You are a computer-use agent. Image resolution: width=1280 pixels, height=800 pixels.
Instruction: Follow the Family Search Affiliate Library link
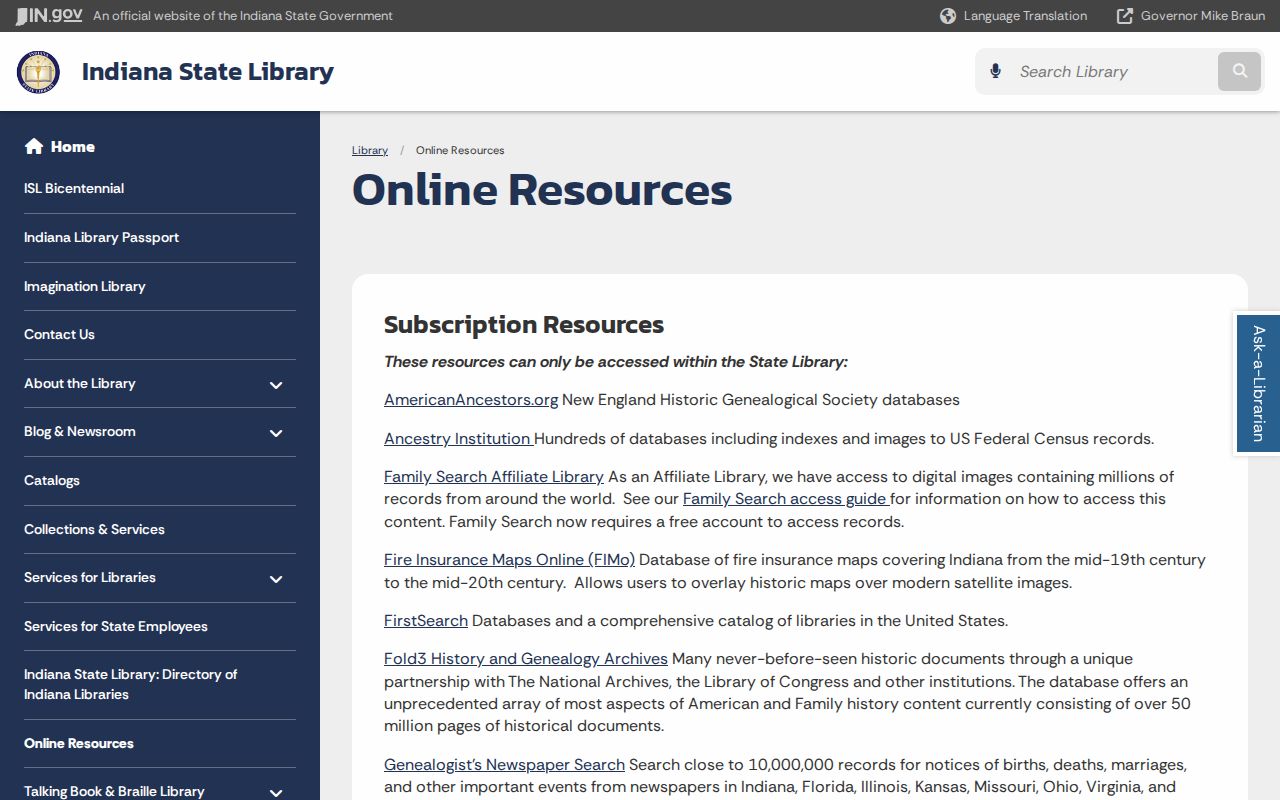click(494, 477)
